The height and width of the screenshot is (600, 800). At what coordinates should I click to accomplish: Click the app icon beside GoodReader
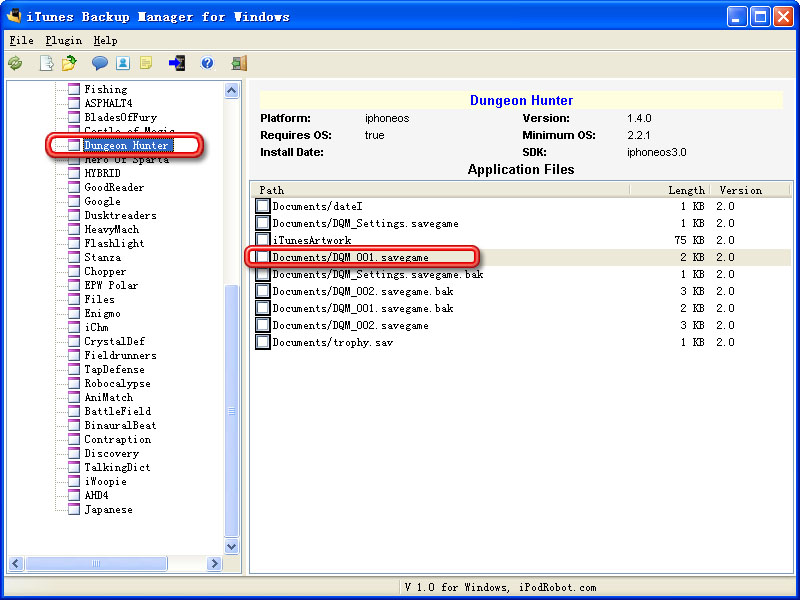[x=74, y=187]
